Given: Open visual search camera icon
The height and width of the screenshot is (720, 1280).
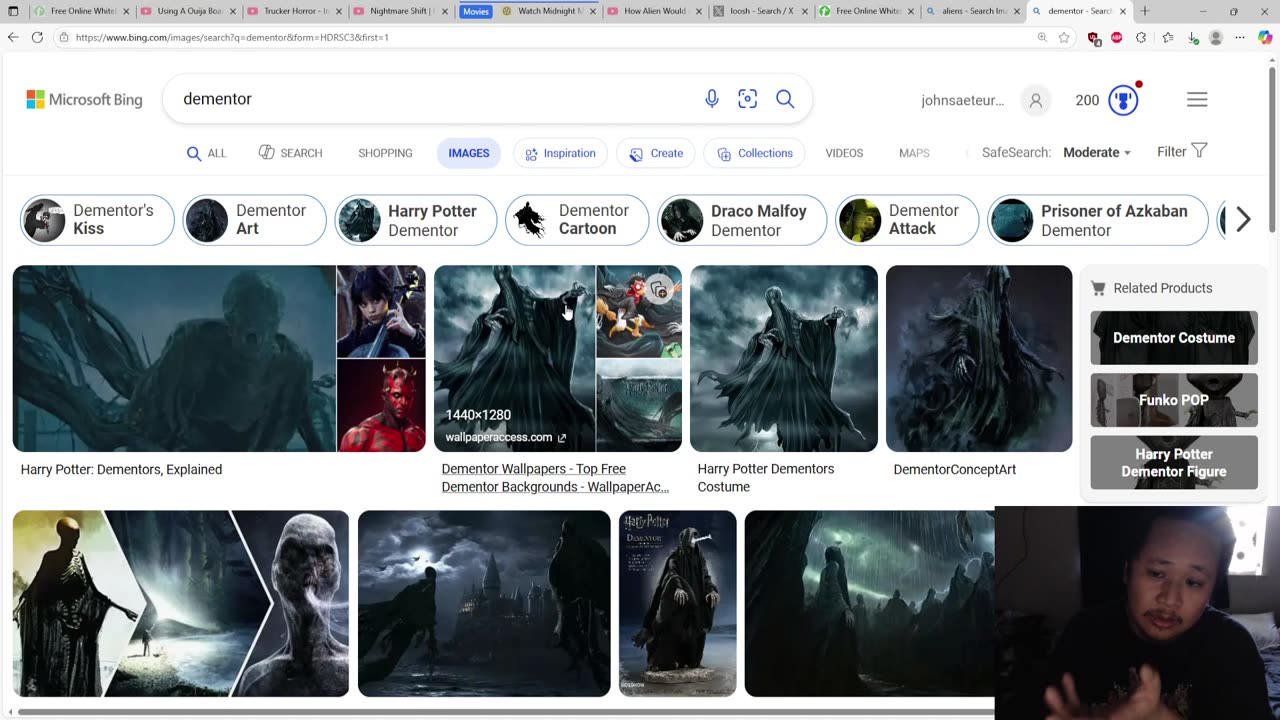Looking at the screenshot, I should pyautogui.click(x=748, y=99).
